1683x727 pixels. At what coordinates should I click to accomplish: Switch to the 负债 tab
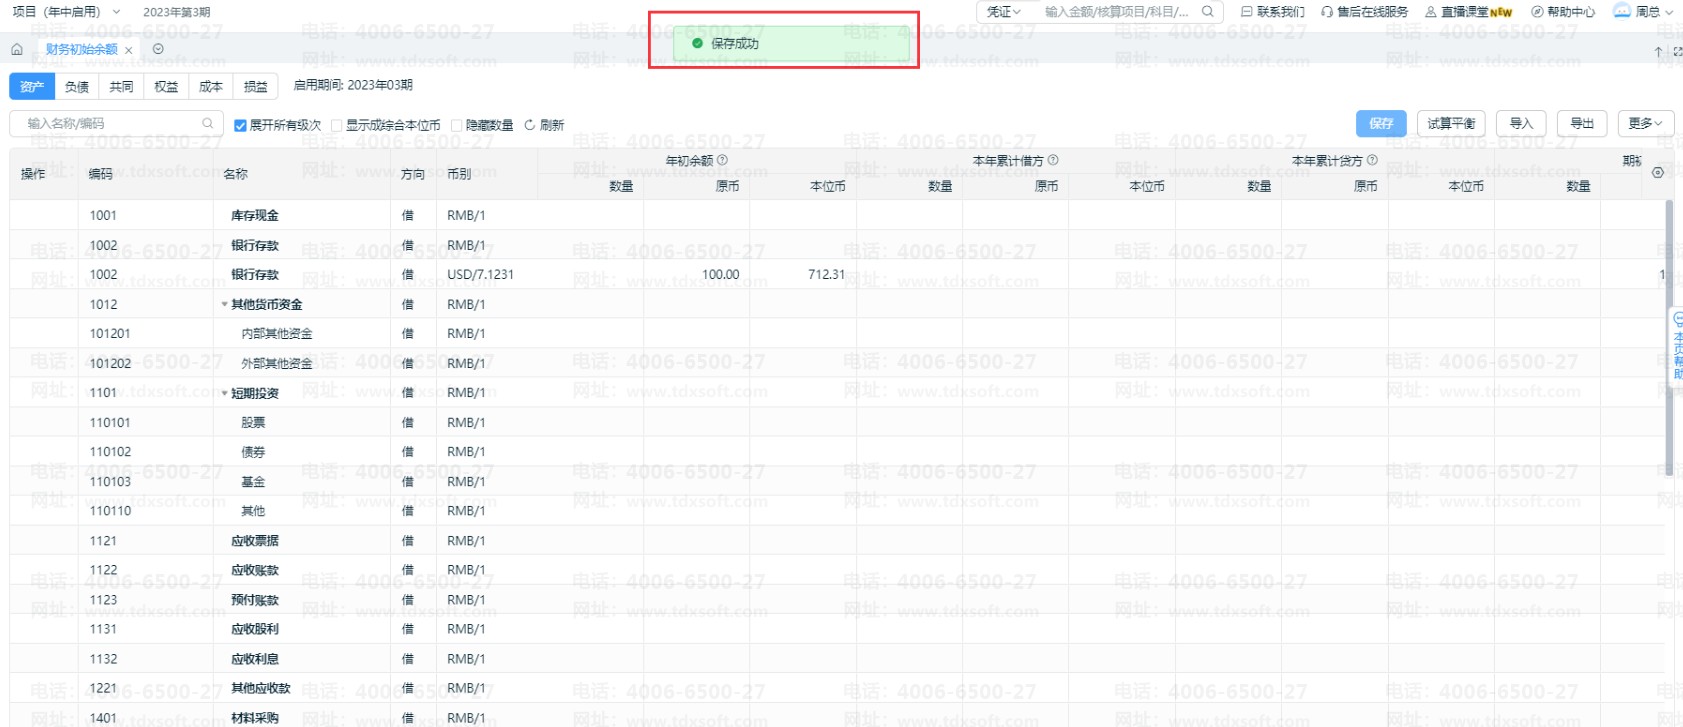click(77, 87)
